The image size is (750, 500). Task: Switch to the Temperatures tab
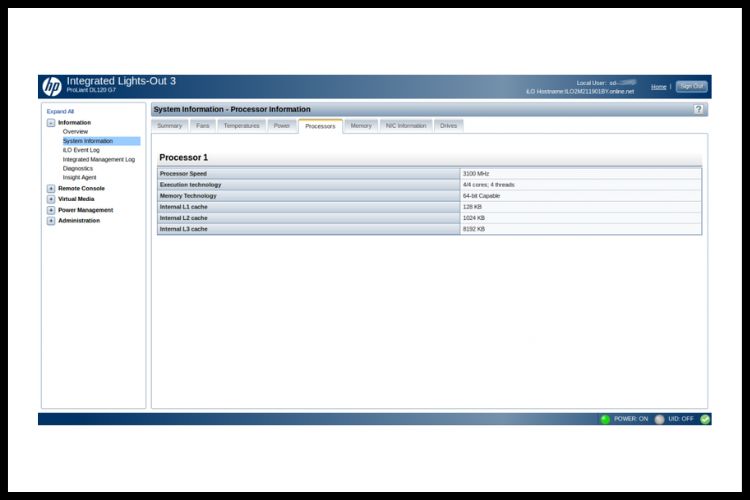(242, 126)
